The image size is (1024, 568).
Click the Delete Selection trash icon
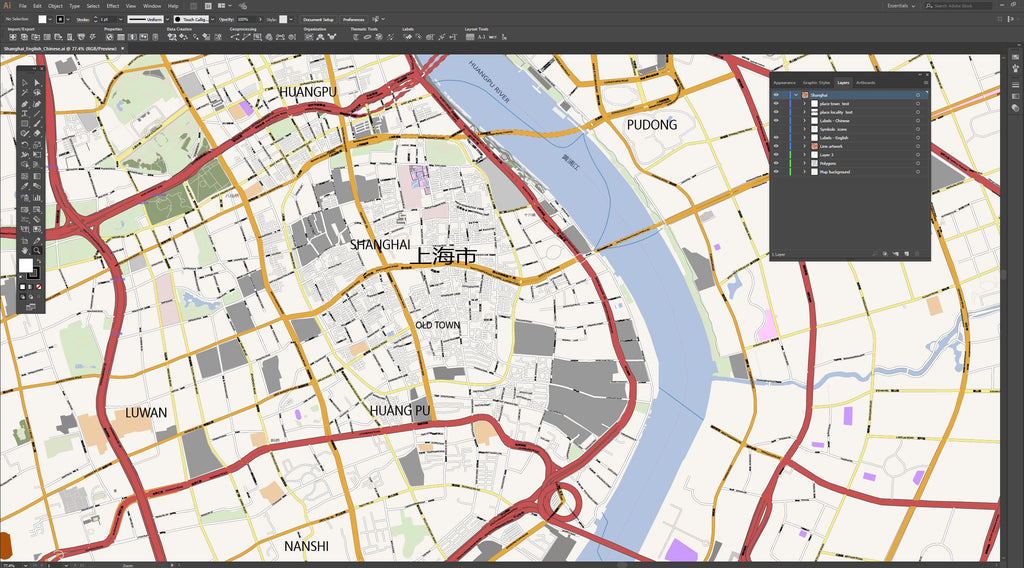point(919,255)
